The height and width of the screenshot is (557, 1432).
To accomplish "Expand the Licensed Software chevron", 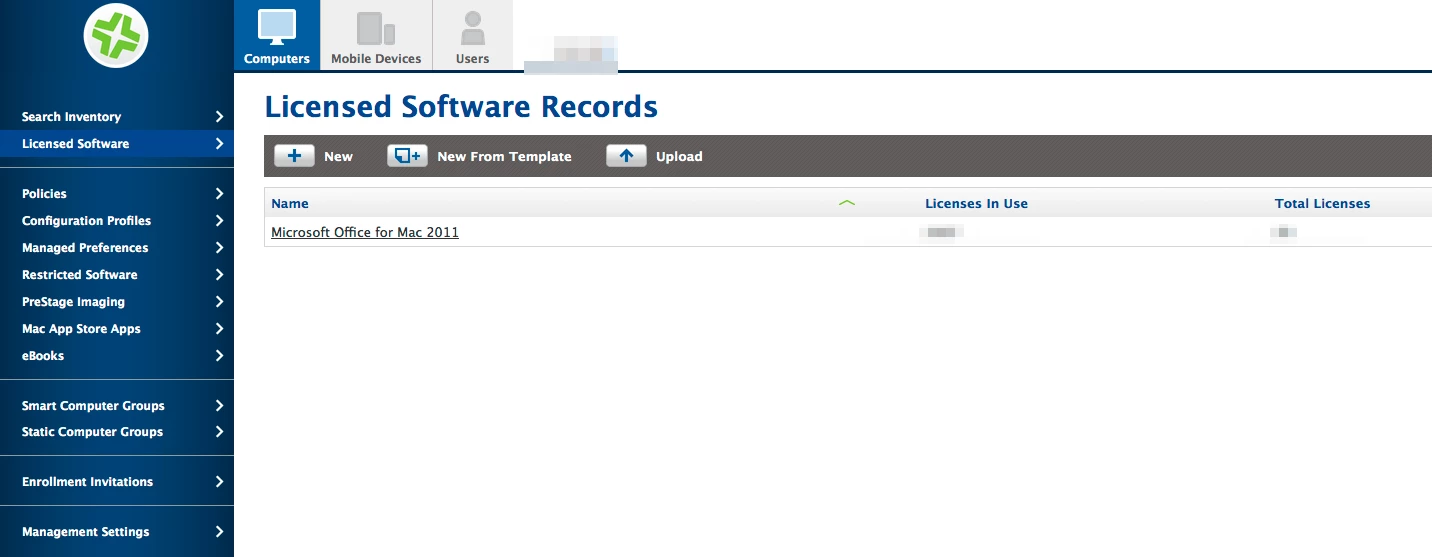I will tap(219, 144).
